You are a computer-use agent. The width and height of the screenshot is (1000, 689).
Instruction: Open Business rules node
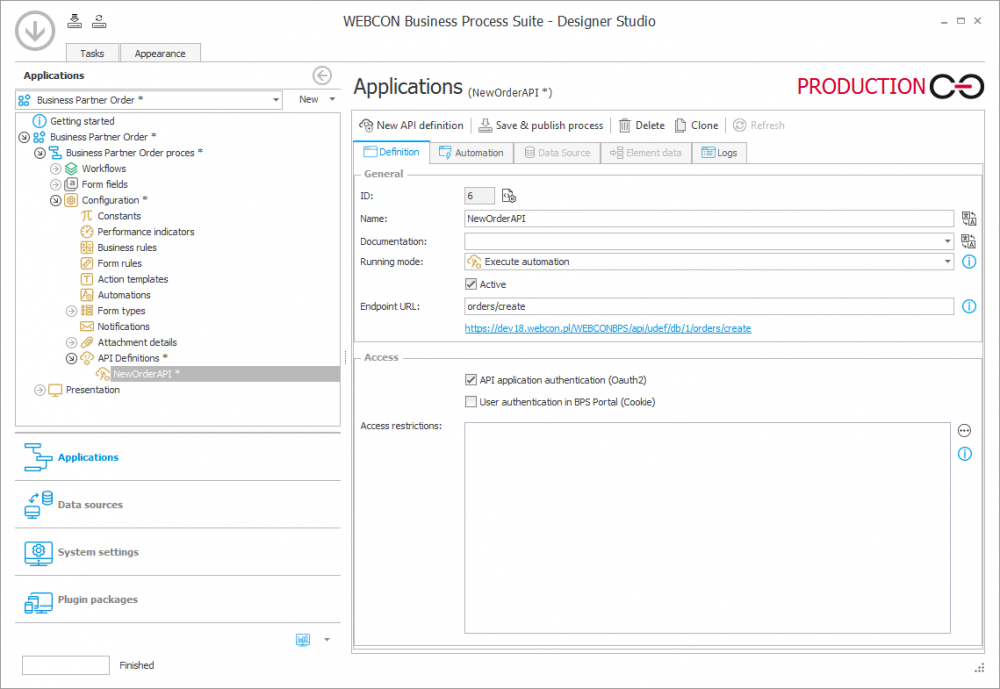pyautogui.click(x=126, y=248)
